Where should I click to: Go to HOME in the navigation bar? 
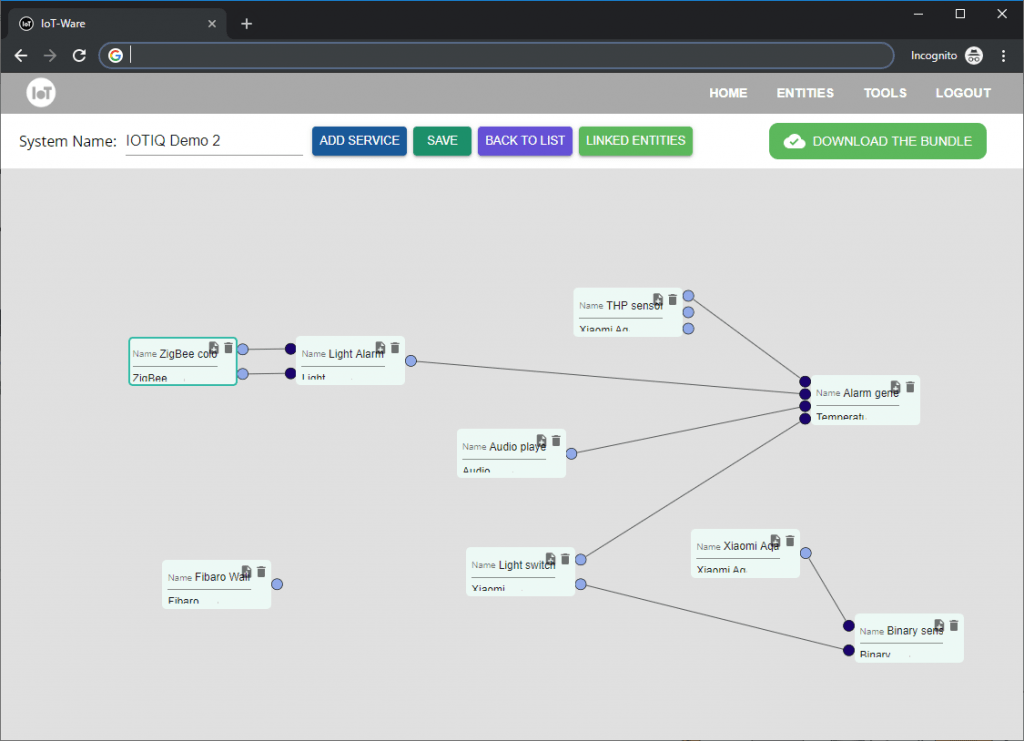[728, 93]
